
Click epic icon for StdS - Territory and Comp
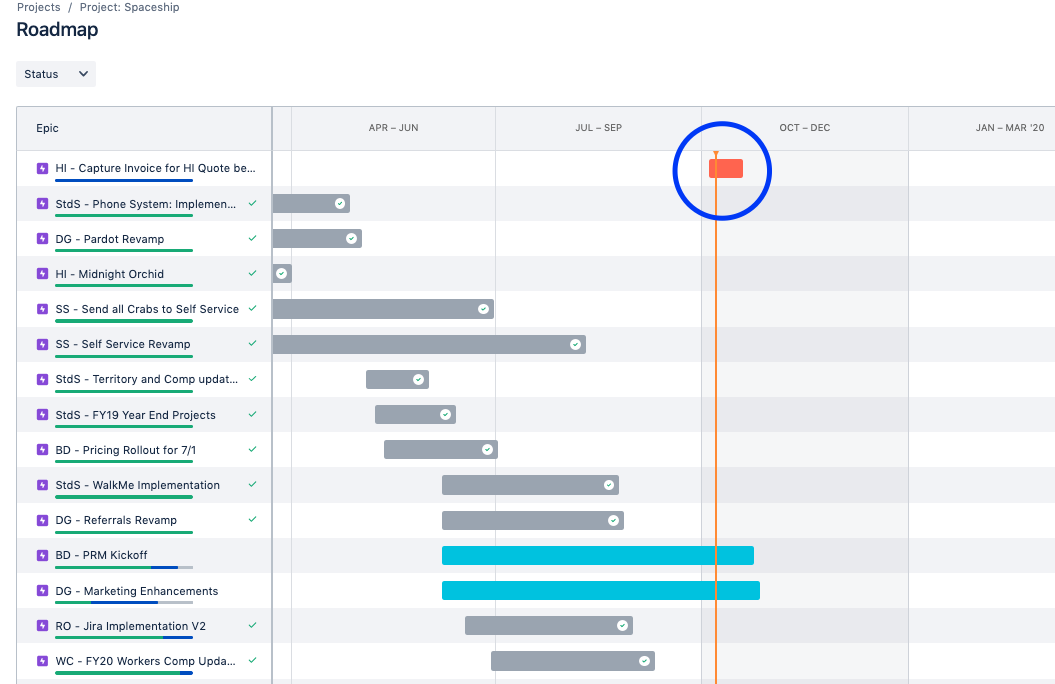pyautogui.click(x=42, y=379)
